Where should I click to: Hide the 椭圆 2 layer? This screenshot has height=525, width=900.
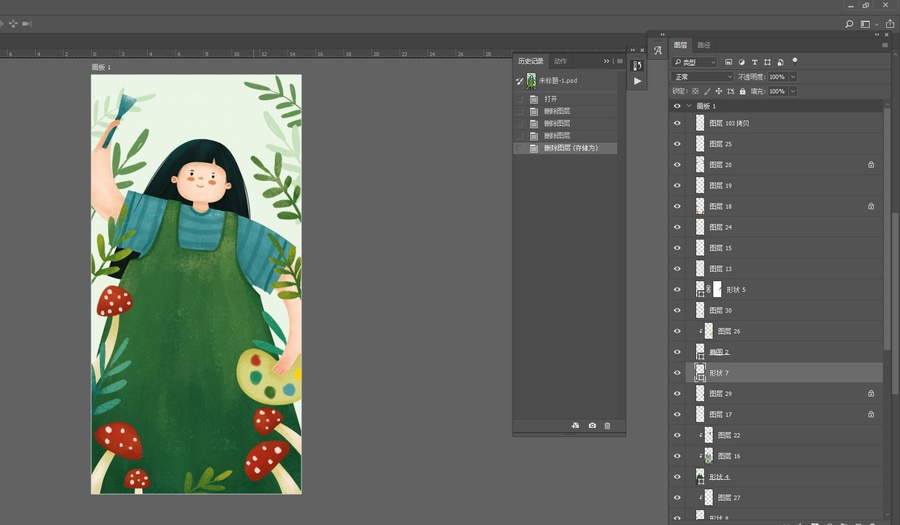[677, 352]
